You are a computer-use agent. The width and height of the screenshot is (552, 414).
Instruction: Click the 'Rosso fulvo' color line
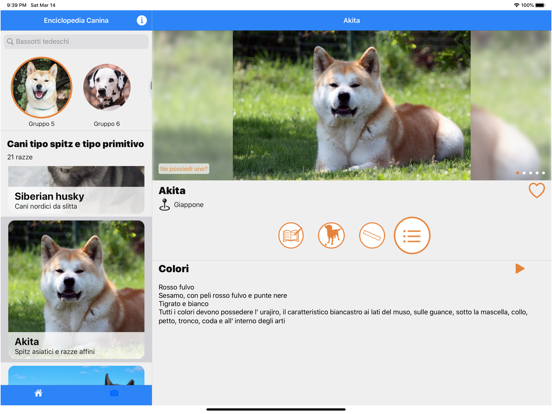point(176,287)
